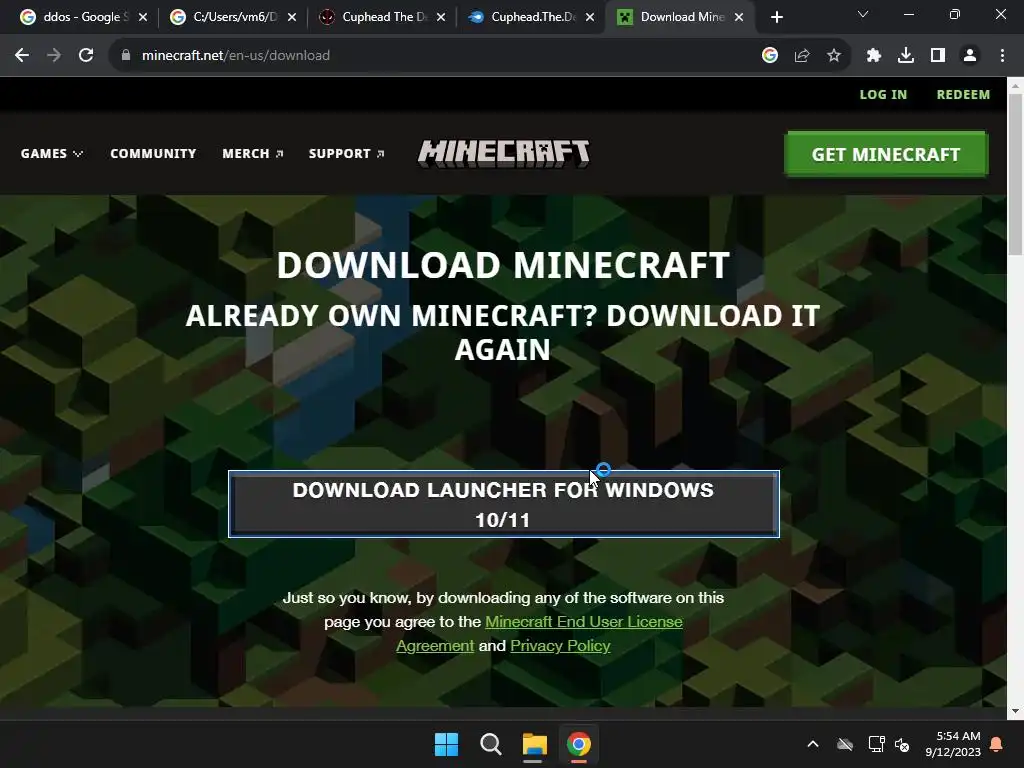Close the ddos Google Search tab

click(x=143, y=18)
